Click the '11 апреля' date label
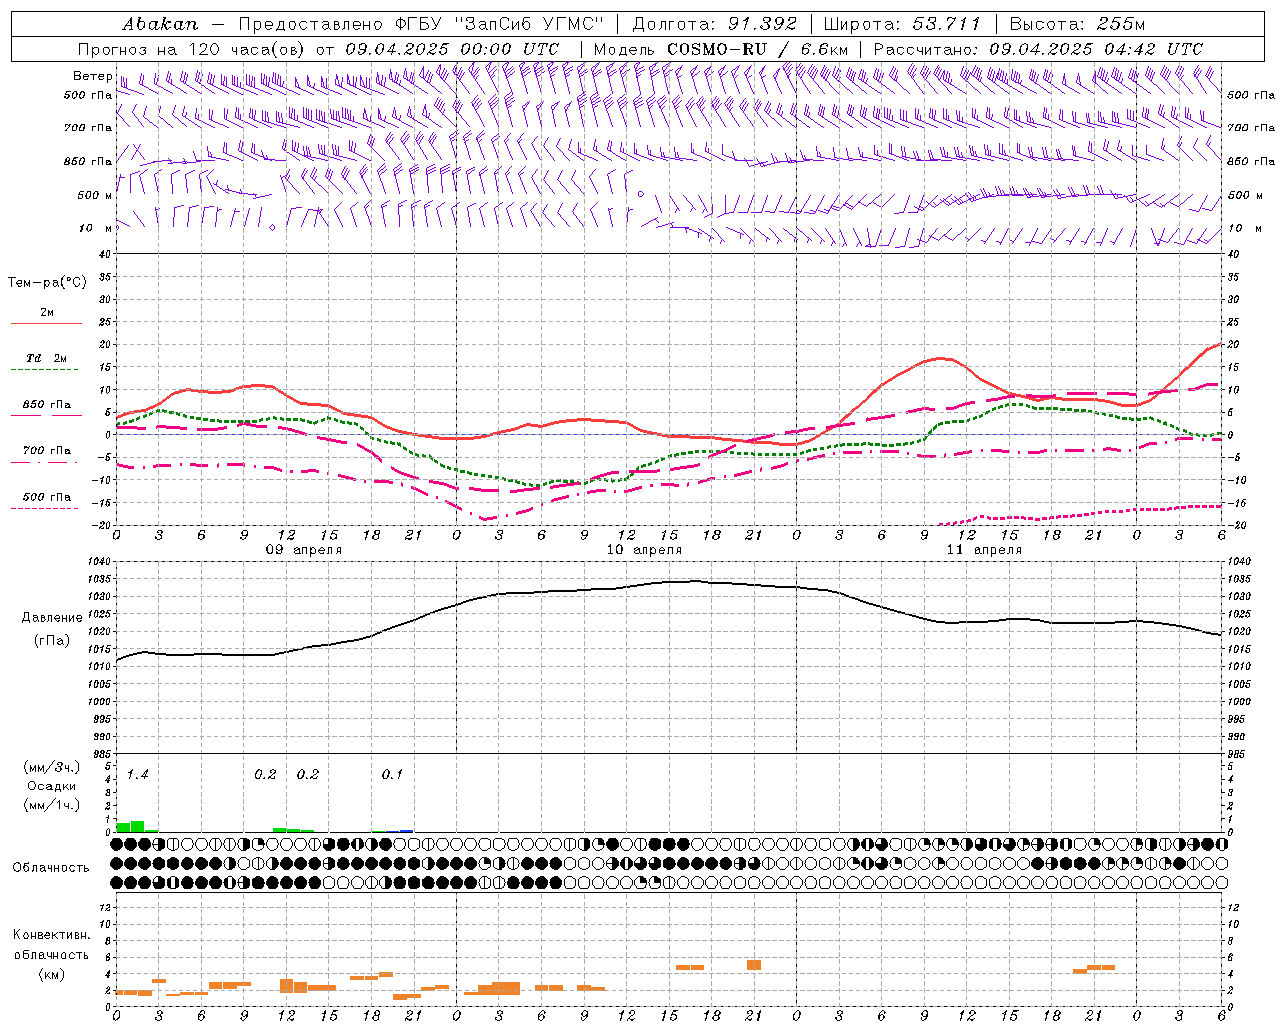Screen dimensions: 1280x1024 pyautogui.click(x=984, y=550)
